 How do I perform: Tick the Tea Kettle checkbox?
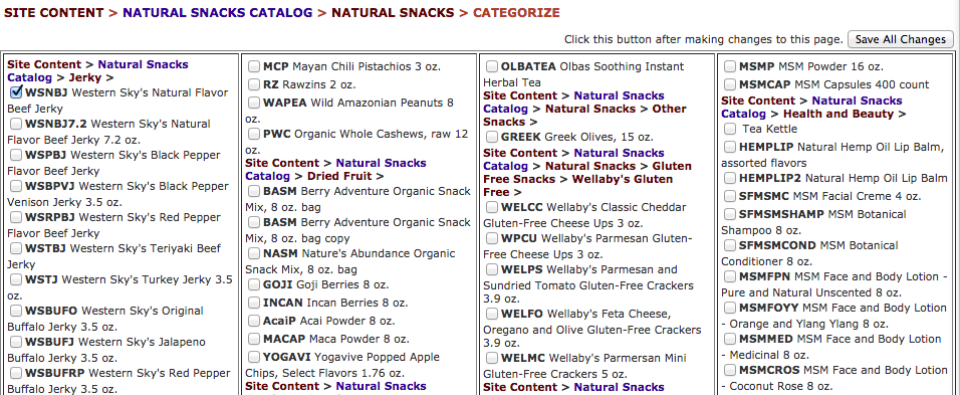pyautogui.click(x=730, y=129)
